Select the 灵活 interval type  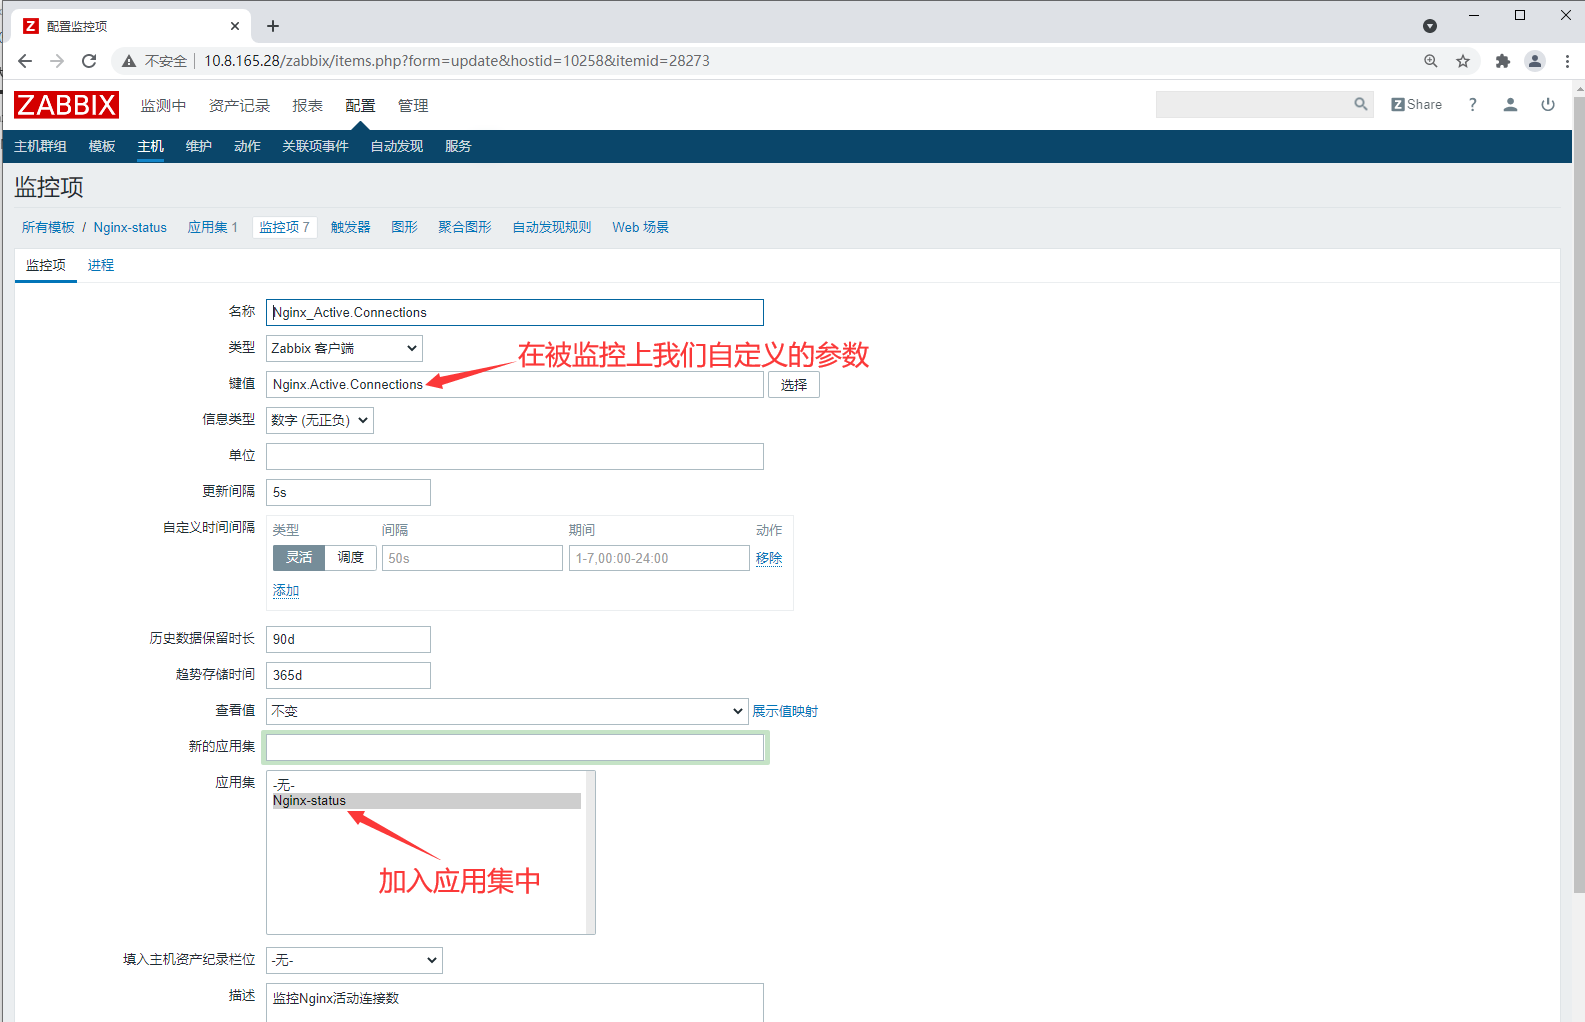click(299, 558)
